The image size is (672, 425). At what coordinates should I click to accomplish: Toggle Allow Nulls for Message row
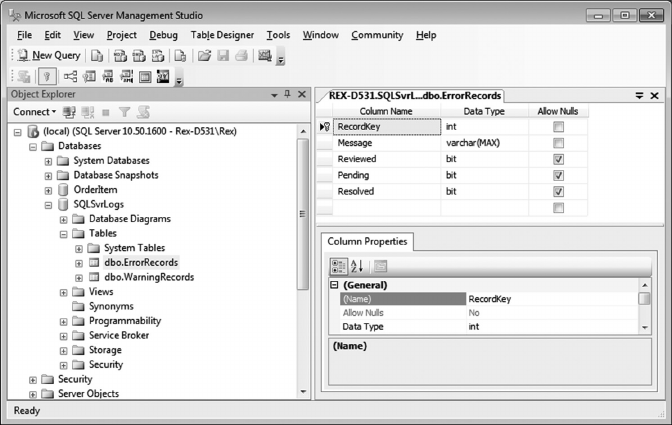[x=558, y=143]
